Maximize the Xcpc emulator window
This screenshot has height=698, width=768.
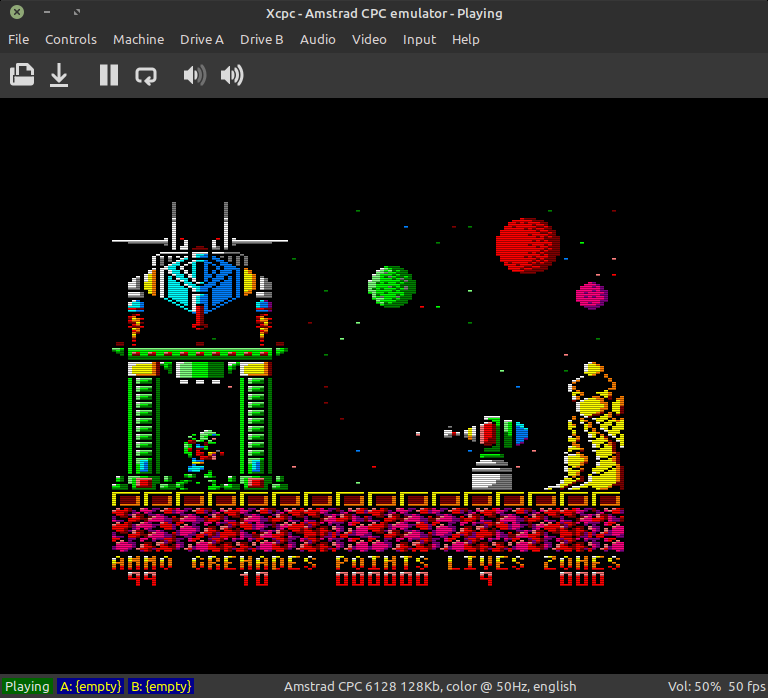click(77, 12)
